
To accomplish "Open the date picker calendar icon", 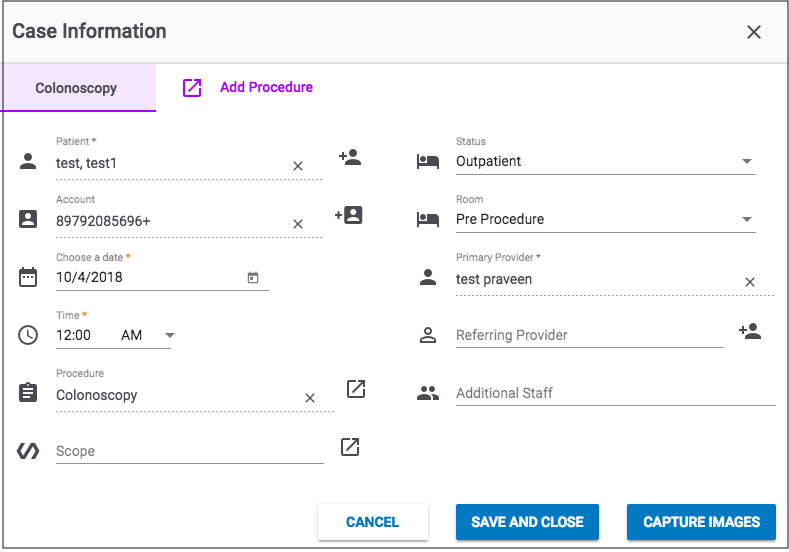I will click(253, 278).
